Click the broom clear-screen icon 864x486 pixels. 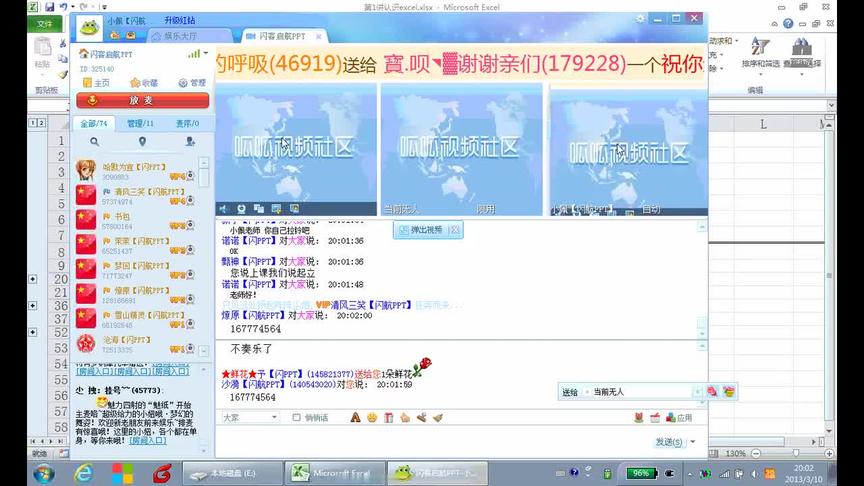click(438, 418)
